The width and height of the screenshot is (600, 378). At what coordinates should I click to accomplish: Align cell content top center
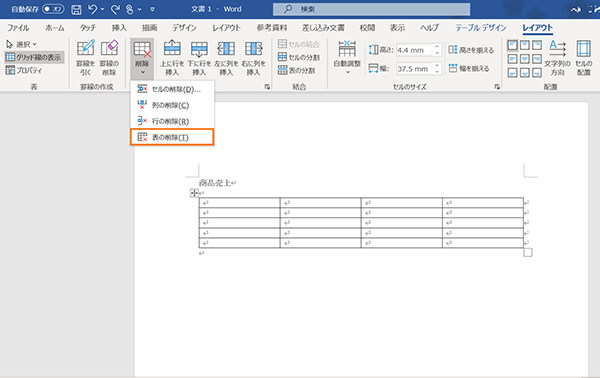click(525, 45)
